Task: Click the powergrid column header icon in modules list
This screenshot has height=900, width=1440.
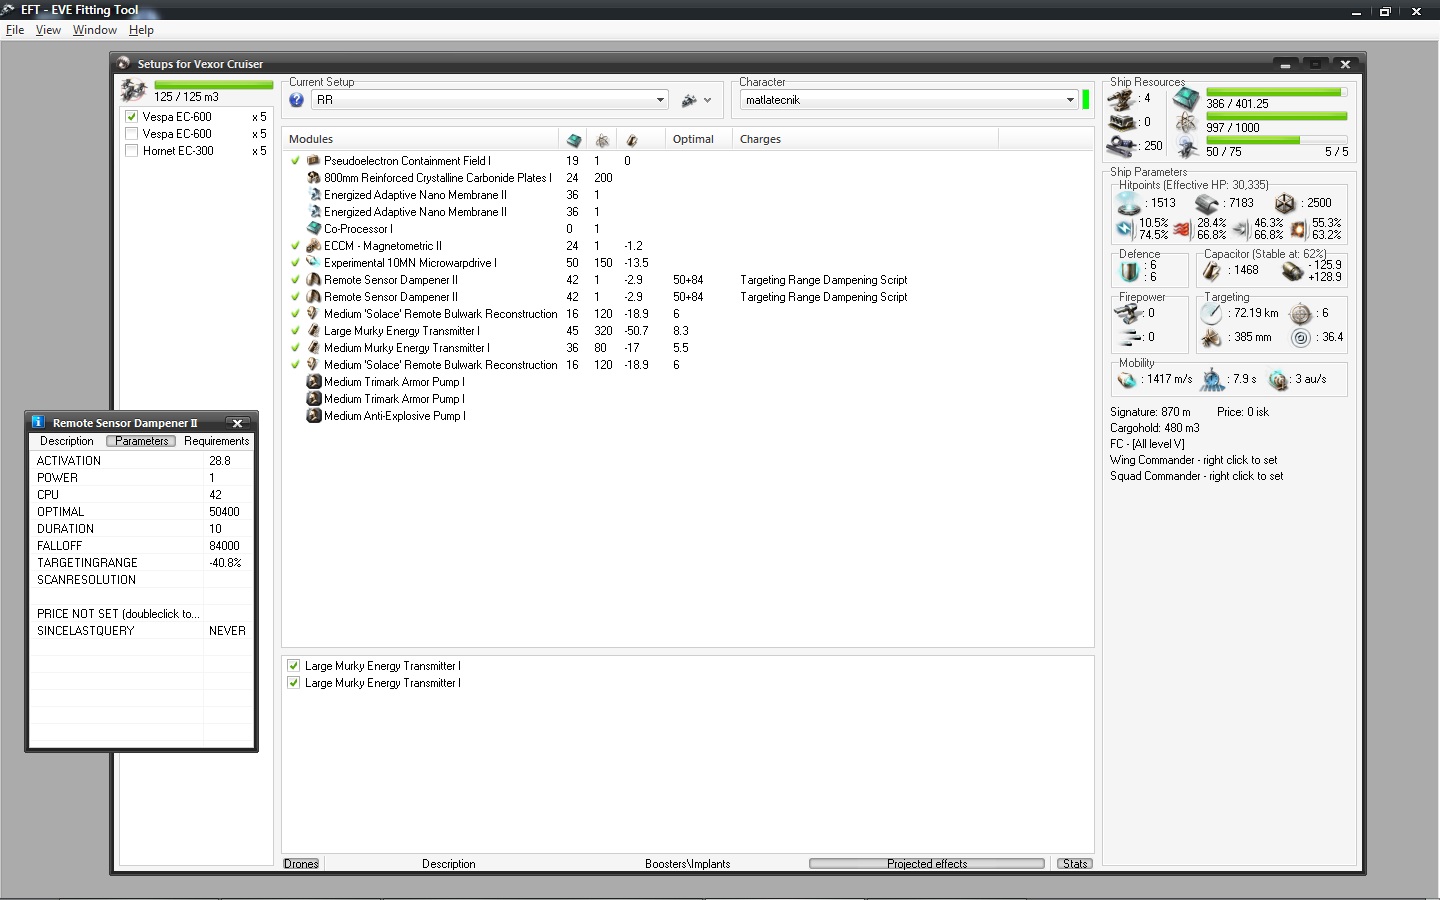Action: click(x=602, y=140)
